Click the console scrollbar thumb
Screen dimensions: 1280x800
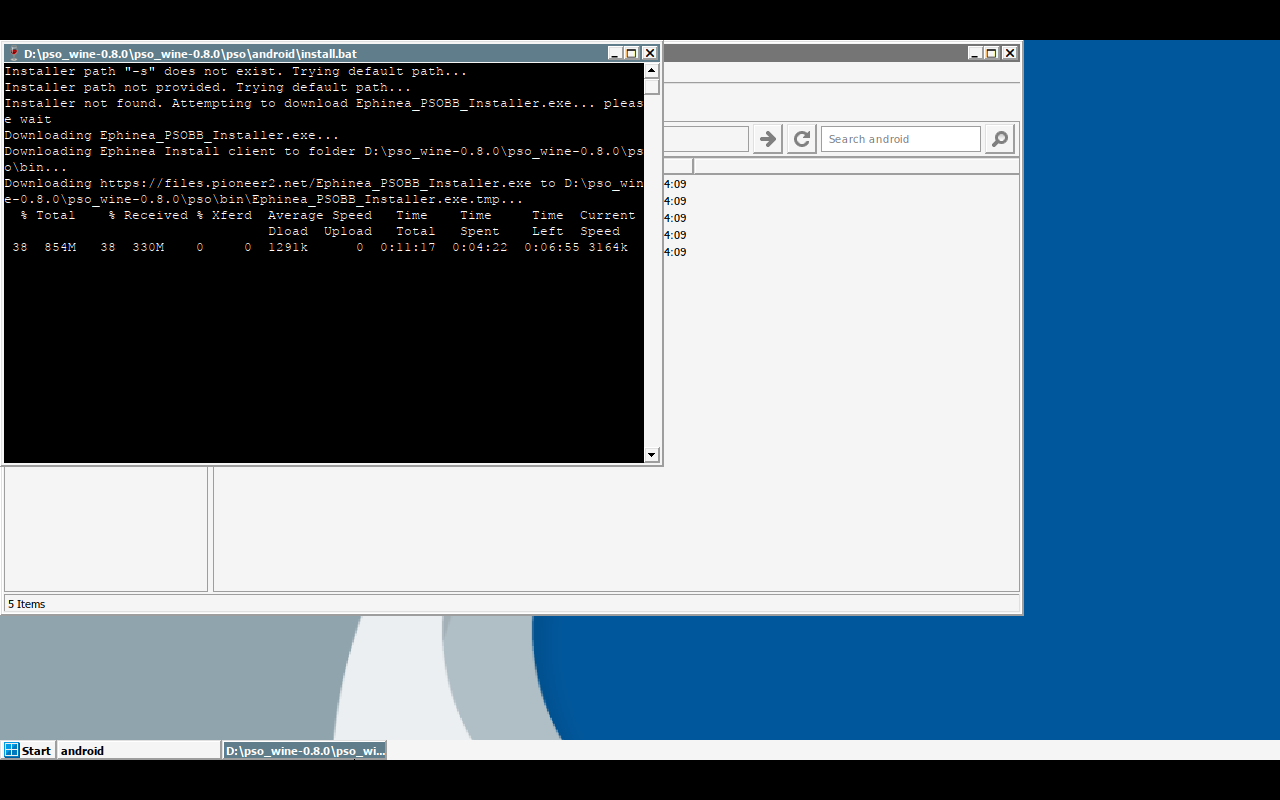(652, 86)
